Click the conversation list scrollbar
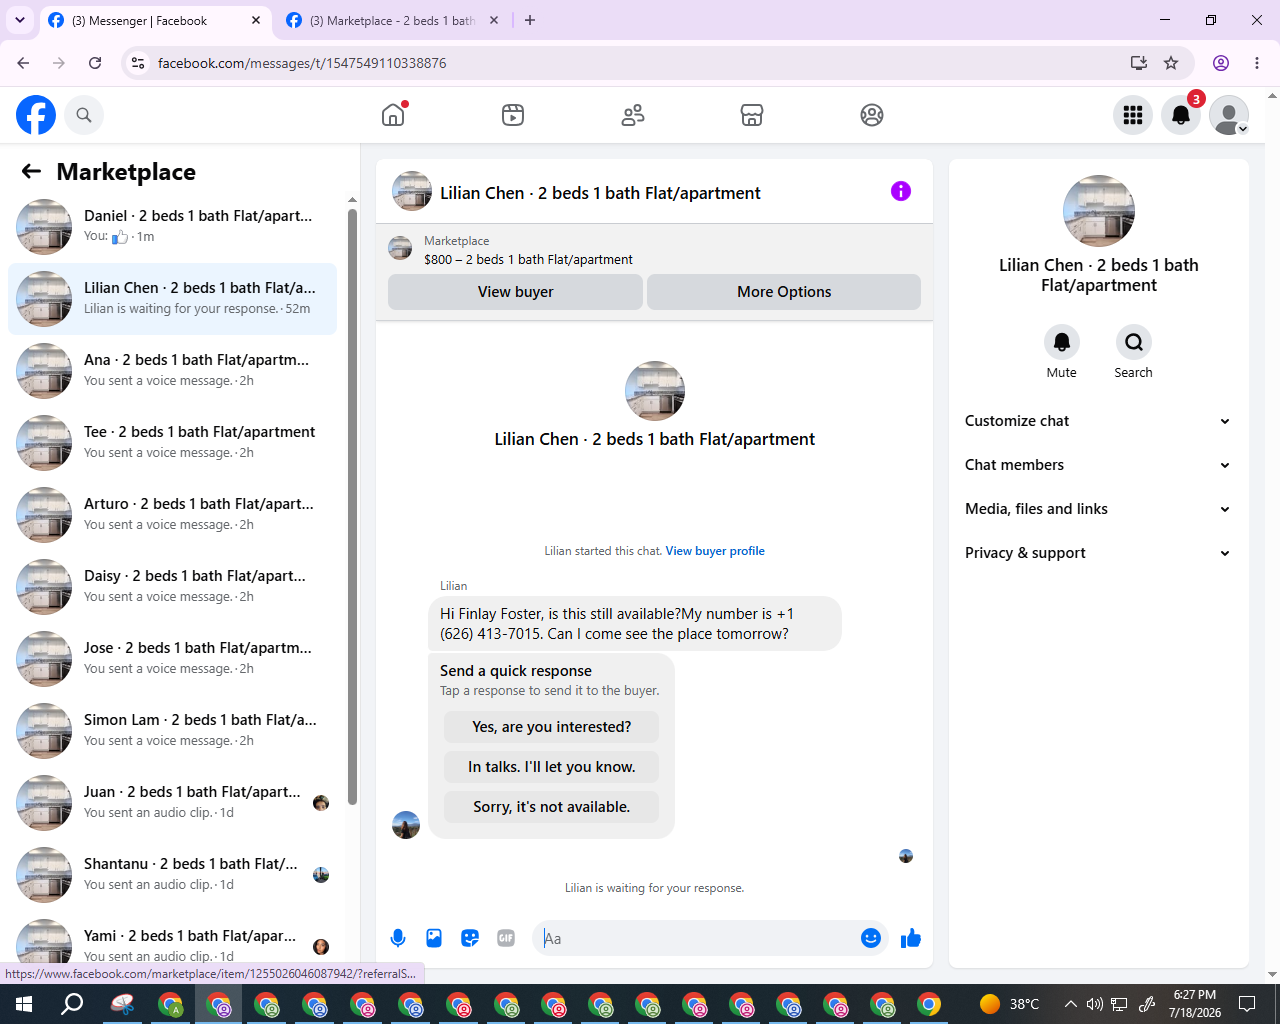This screenshot has width=1280, height=1024. (x=352, y=505)
